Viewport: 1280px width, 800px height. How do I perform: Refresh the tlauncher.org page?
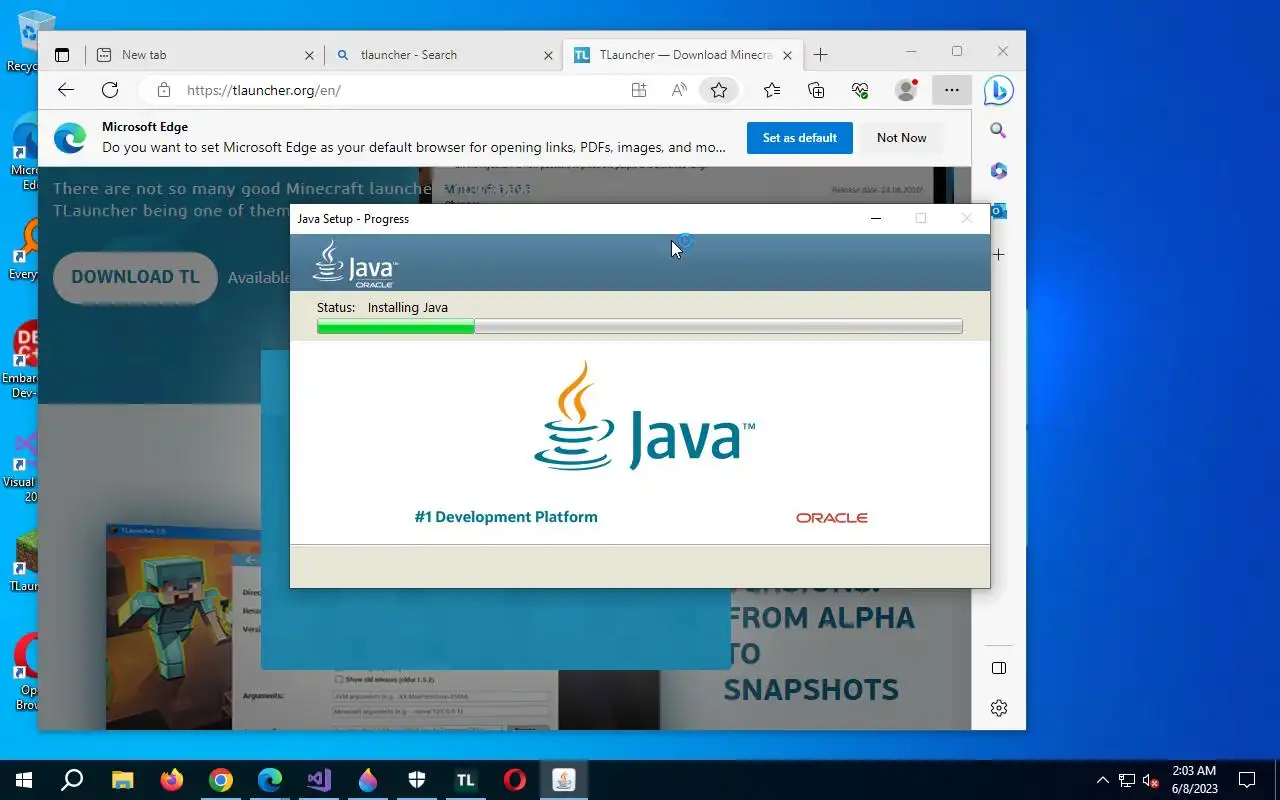point(110,90)
